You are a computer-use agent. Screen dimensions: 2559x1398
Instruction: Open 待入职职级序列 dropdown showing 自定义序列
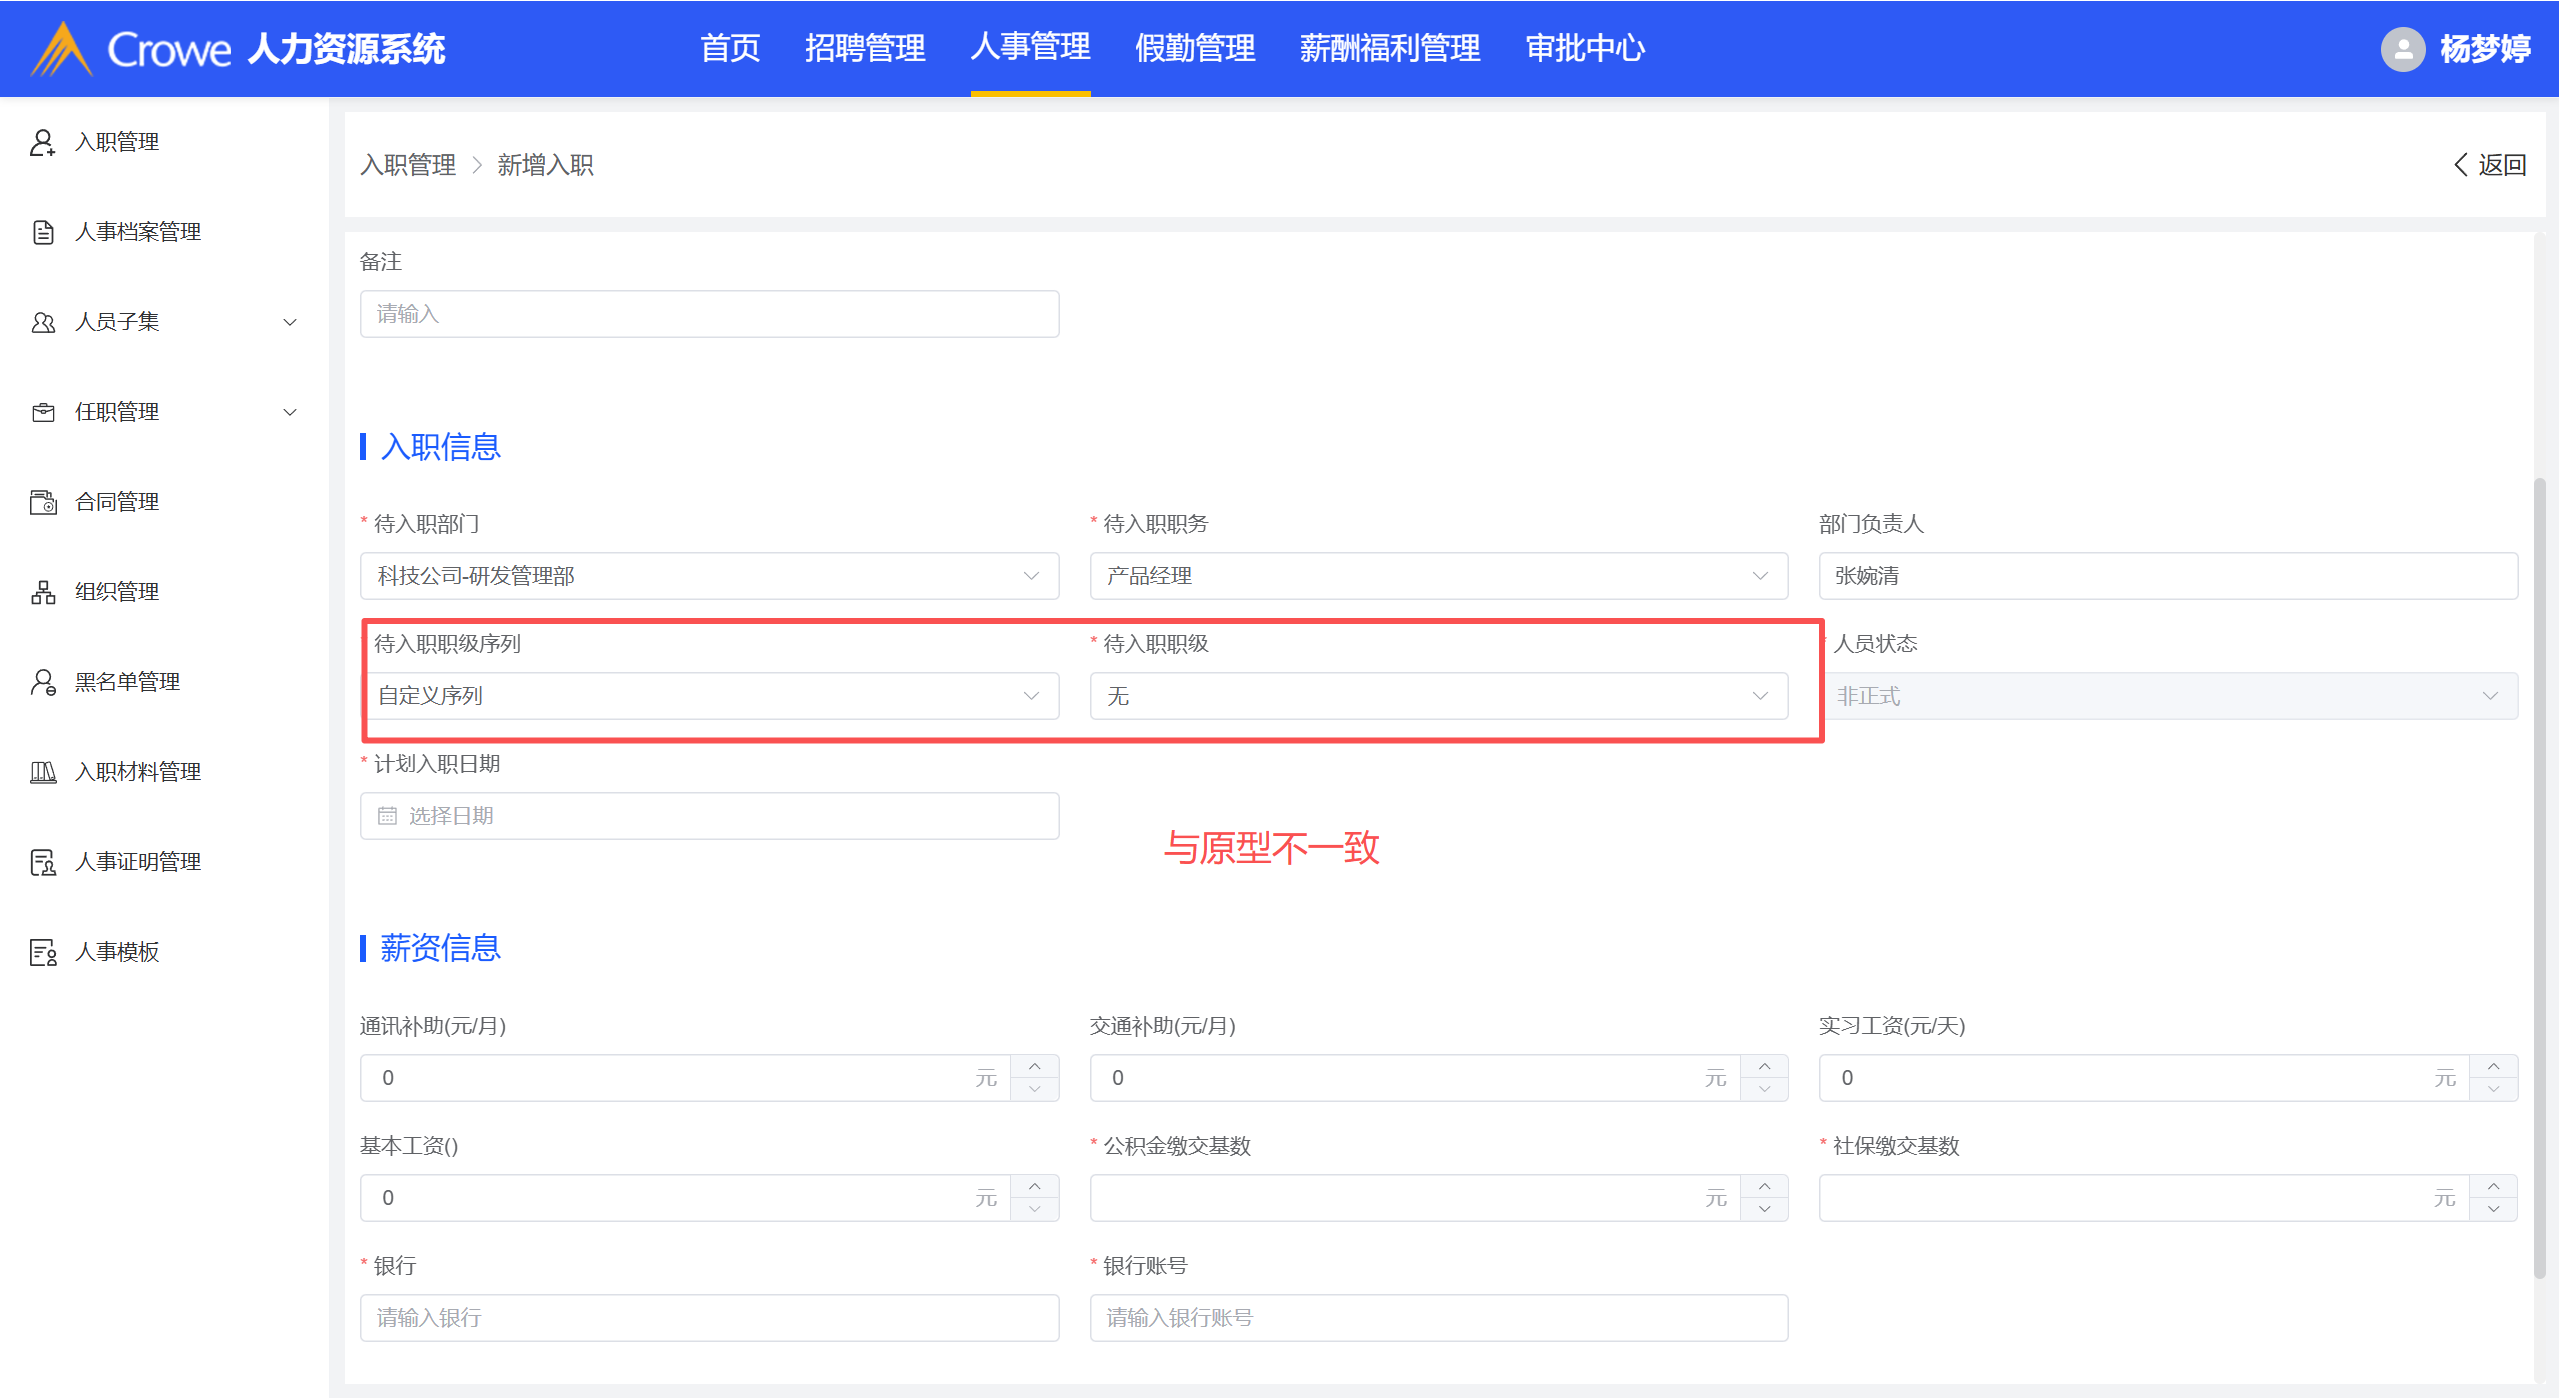pyautogui.click(x=708, y=696)
